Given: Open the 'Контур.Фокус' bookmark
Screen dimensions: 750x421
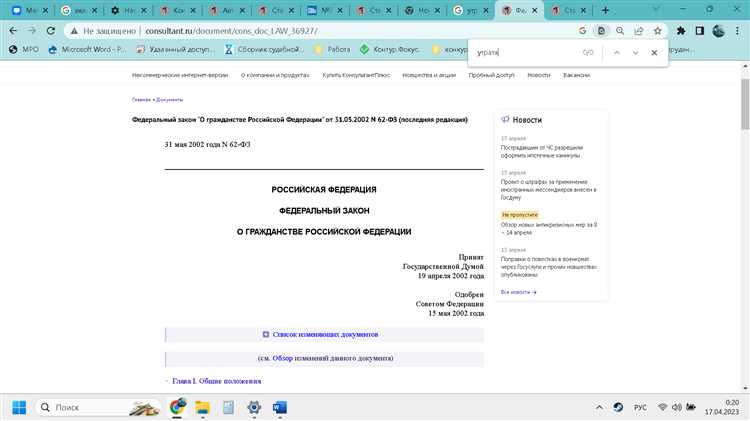Looking at the screenshot, I should pyautogui.click(x=391, y=49).
